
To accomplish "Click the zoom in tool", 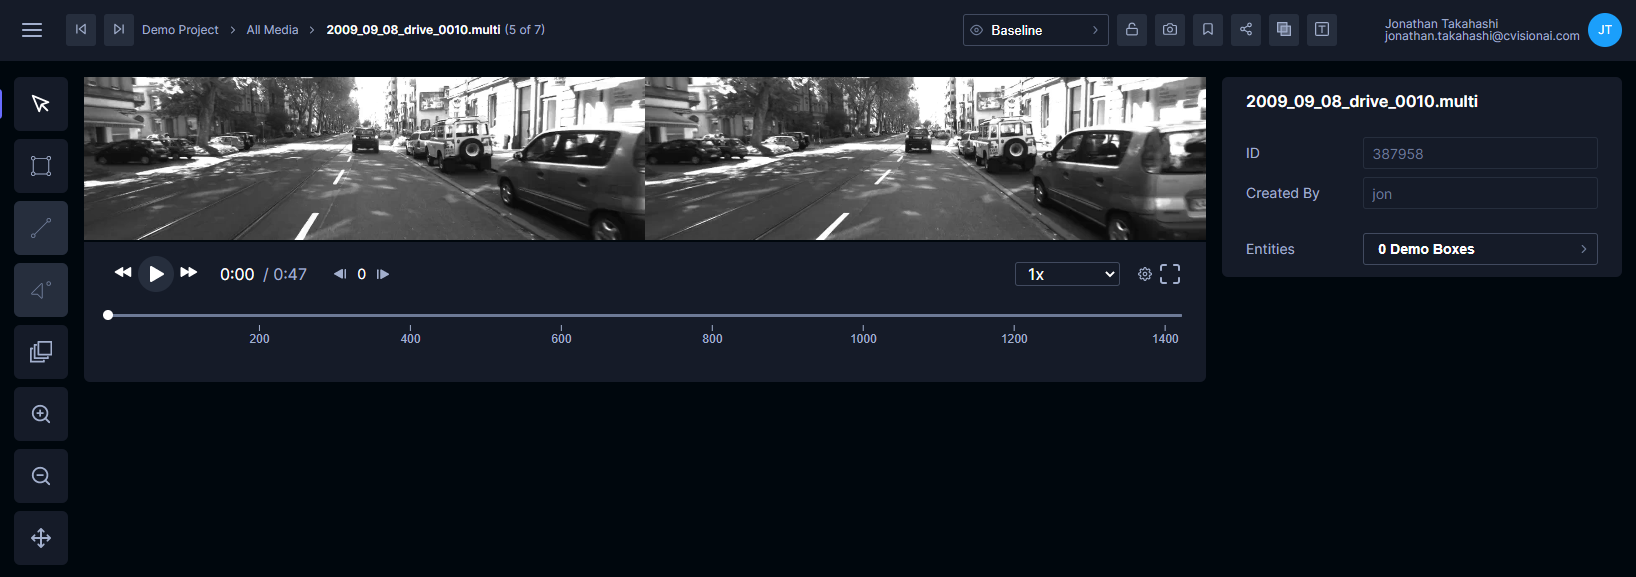I will click(41, 414).
